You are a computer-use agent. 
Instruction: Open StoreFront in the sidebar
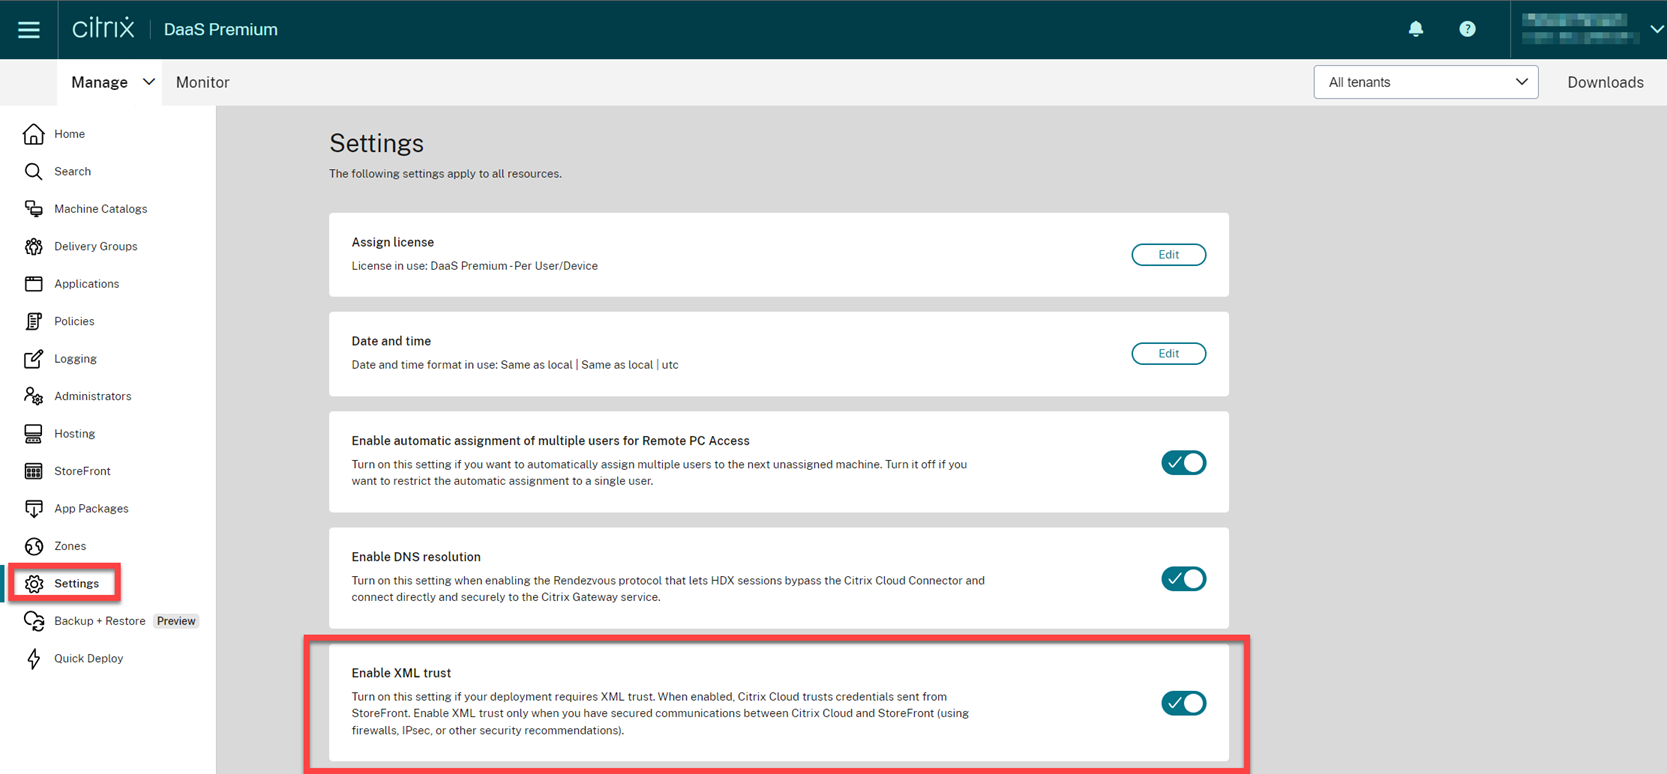(x=82, y=471)
